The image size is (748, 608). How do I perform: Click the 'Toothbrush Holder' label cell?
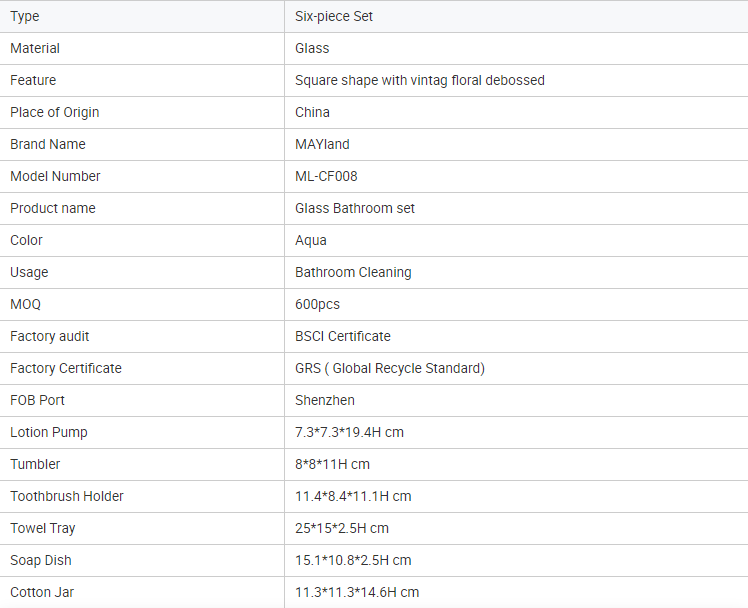pyautogui.click(x=67, y=496)
